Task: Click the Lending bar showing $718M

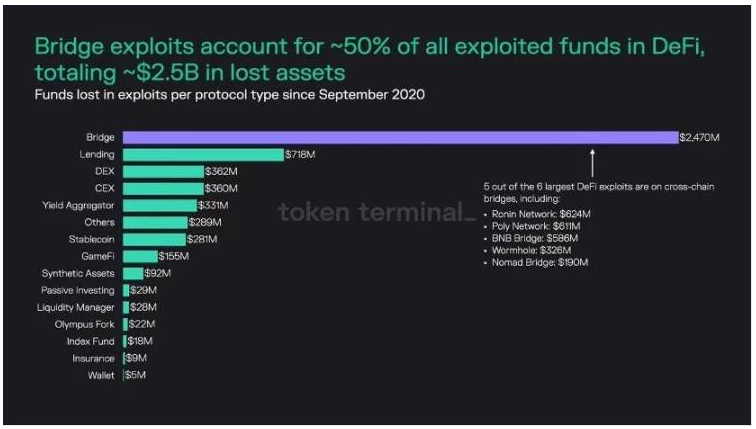Action: (203, 155)
